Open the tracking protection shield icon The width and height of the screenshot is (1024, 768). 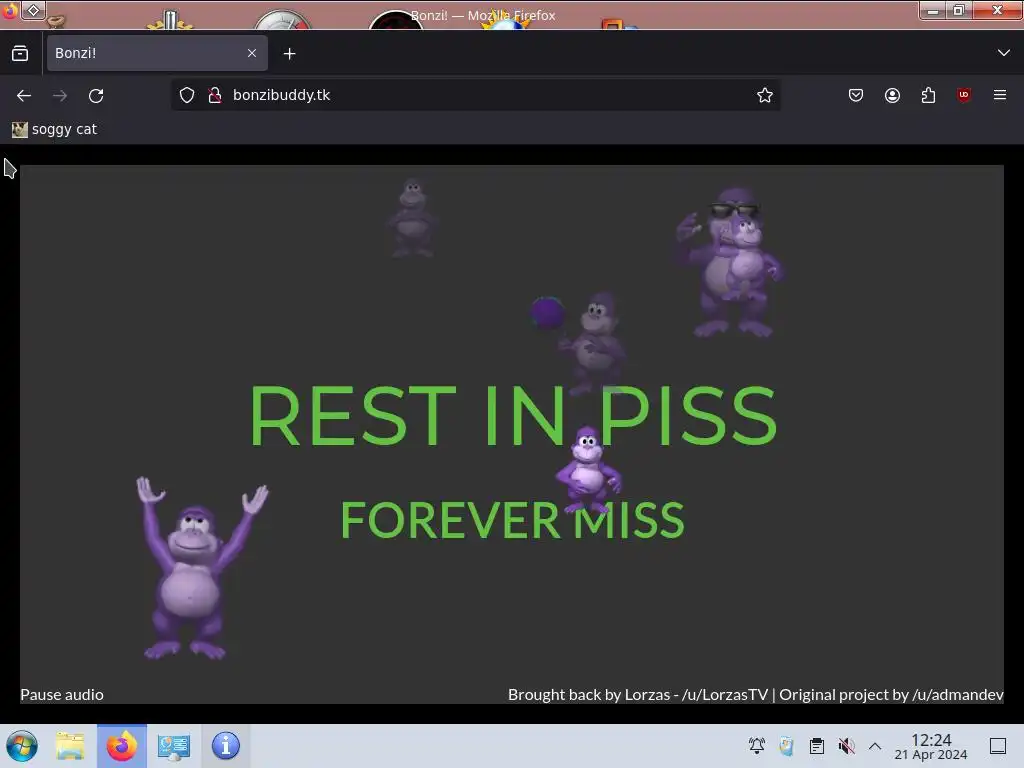187,95
